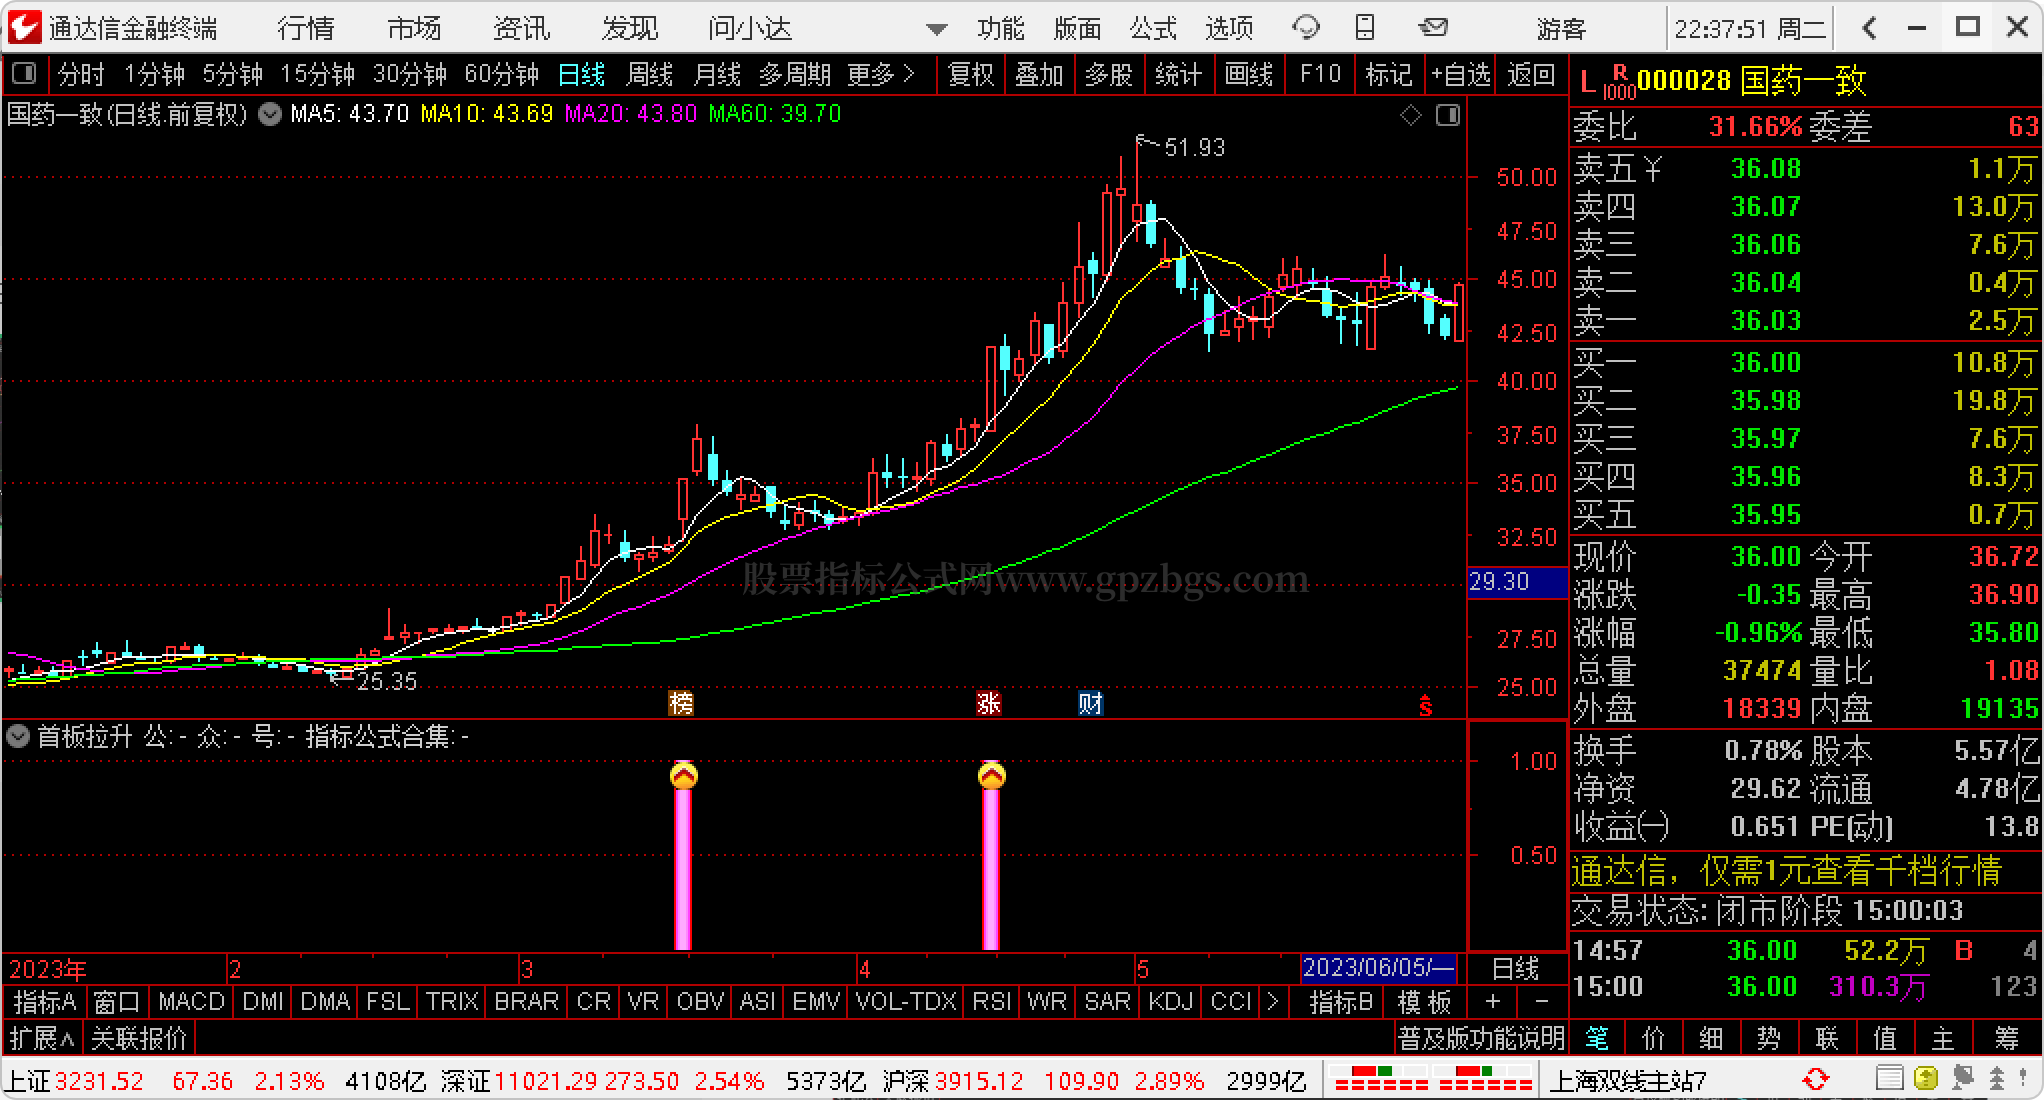Viewport: 2044px width, 1100px height.
Task: Open the 普及版功能说明 link
Action: click(x=1481, y=1038)
